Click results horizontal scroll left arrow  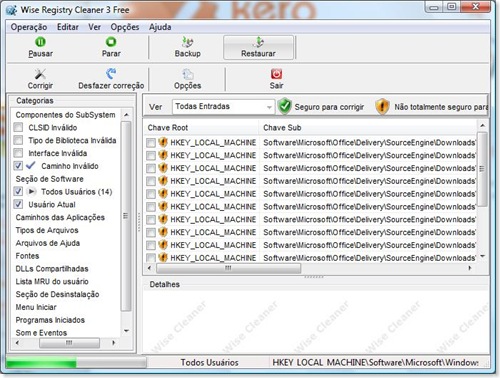(x=149, y=268)
